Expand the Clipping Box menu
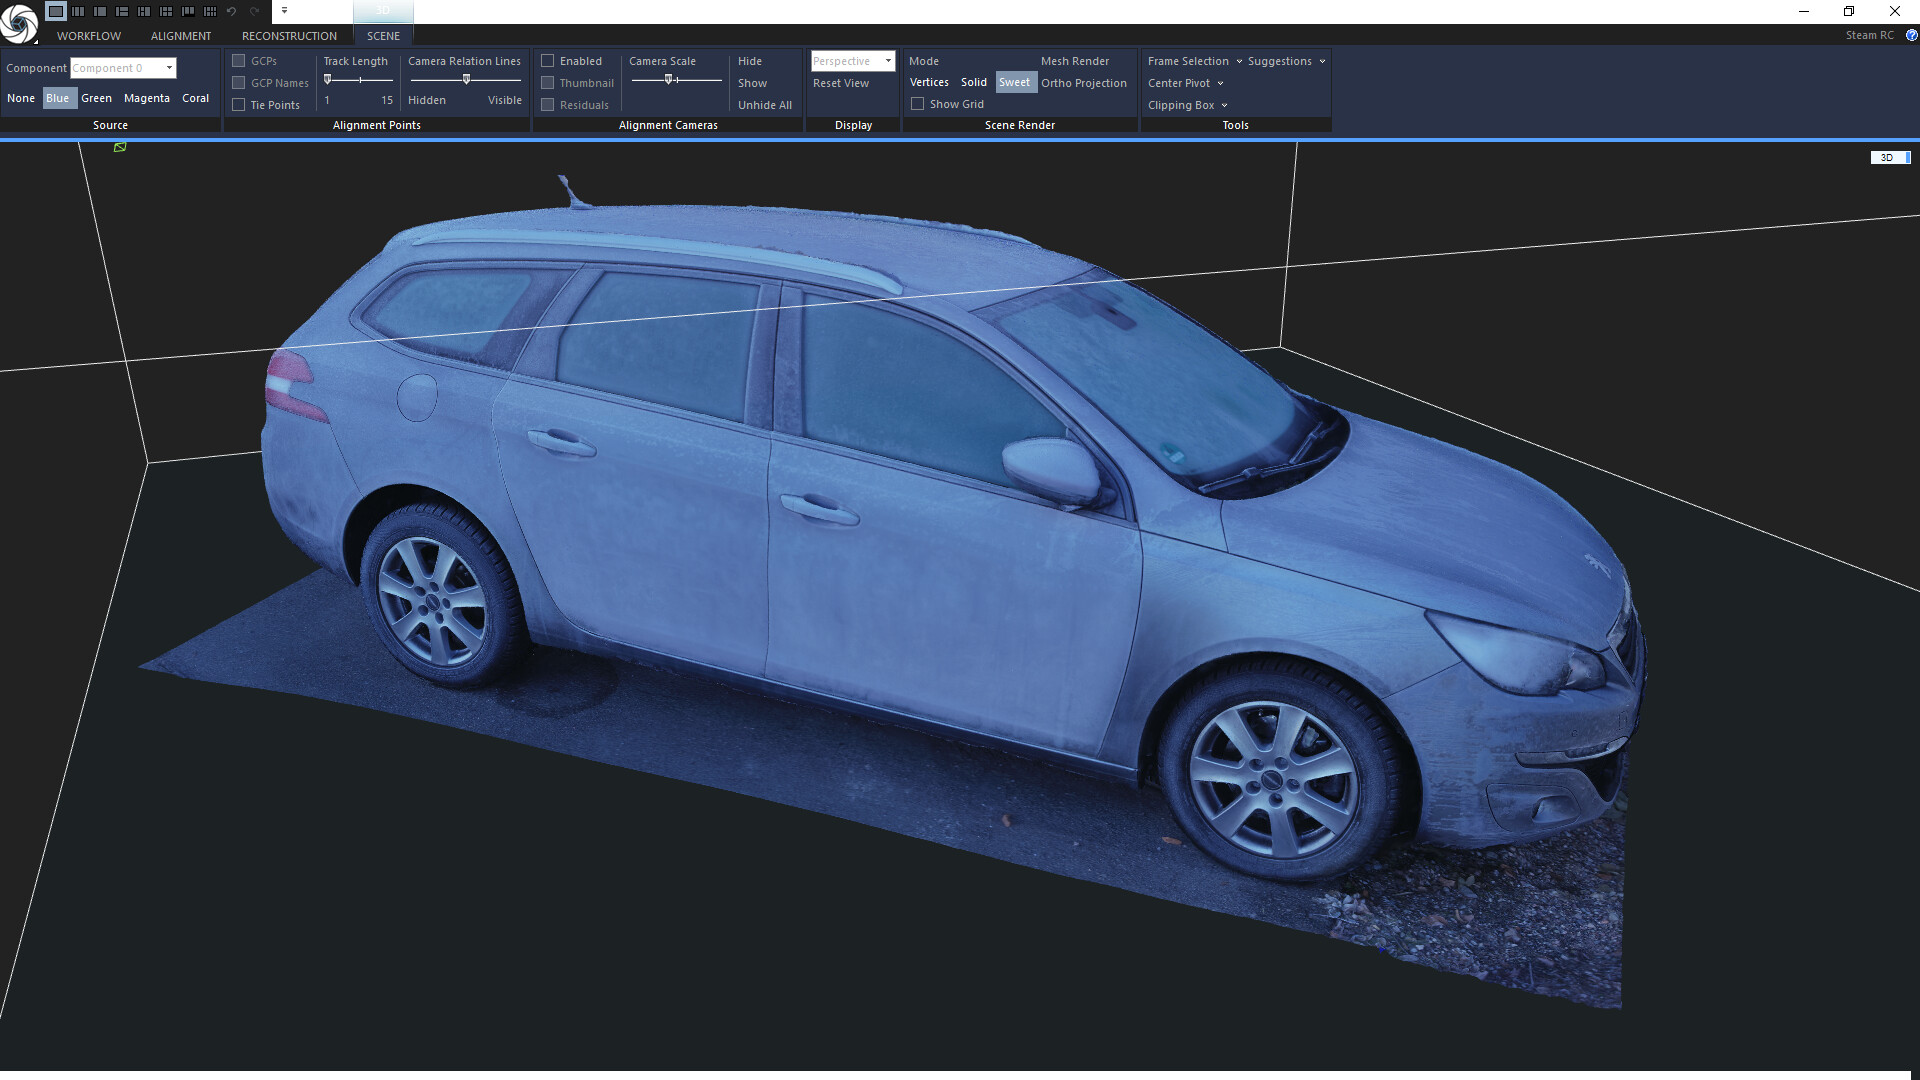Image resolution: width=1920 pixels, height=1080 pixels. coord(1187,105)
